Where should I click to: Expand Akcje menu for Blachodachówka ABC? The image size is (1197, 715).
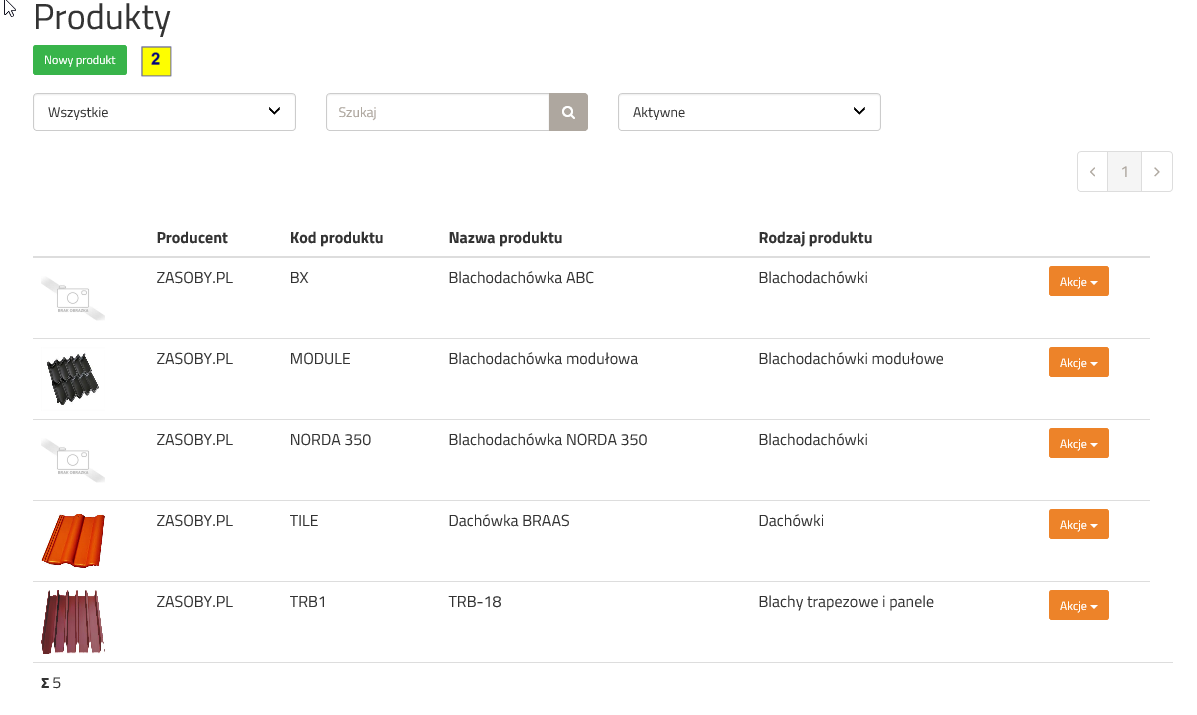pos(1078,281)
